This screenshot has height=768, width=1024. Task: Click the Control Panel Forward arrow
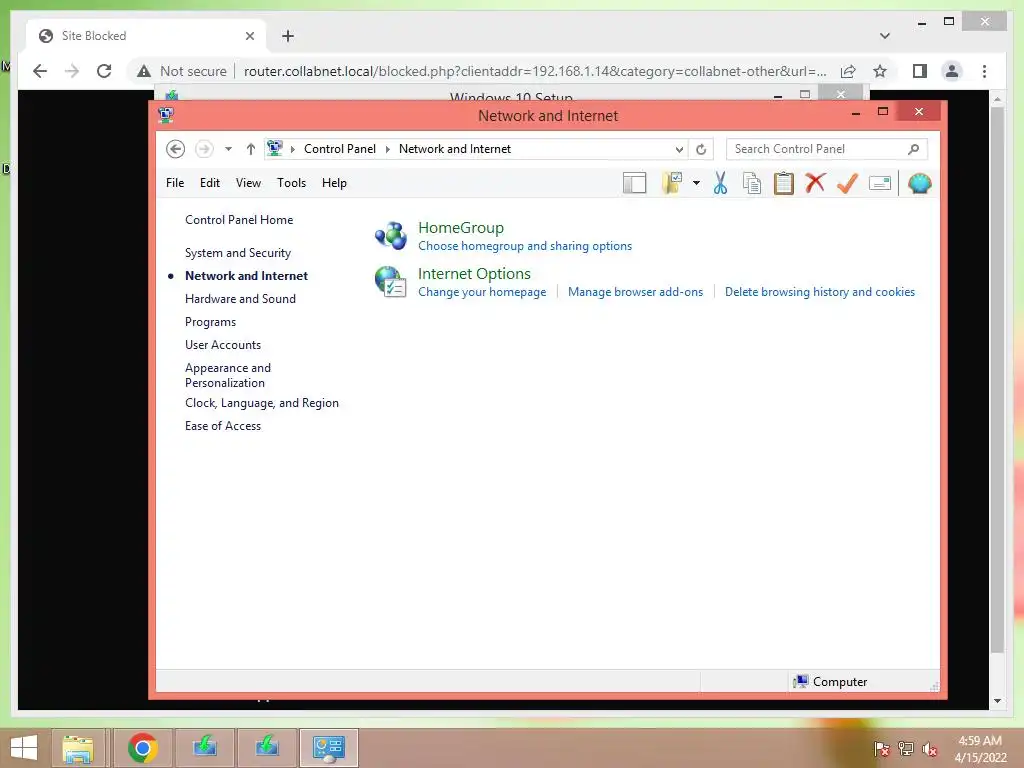click(x=204, y=149)
